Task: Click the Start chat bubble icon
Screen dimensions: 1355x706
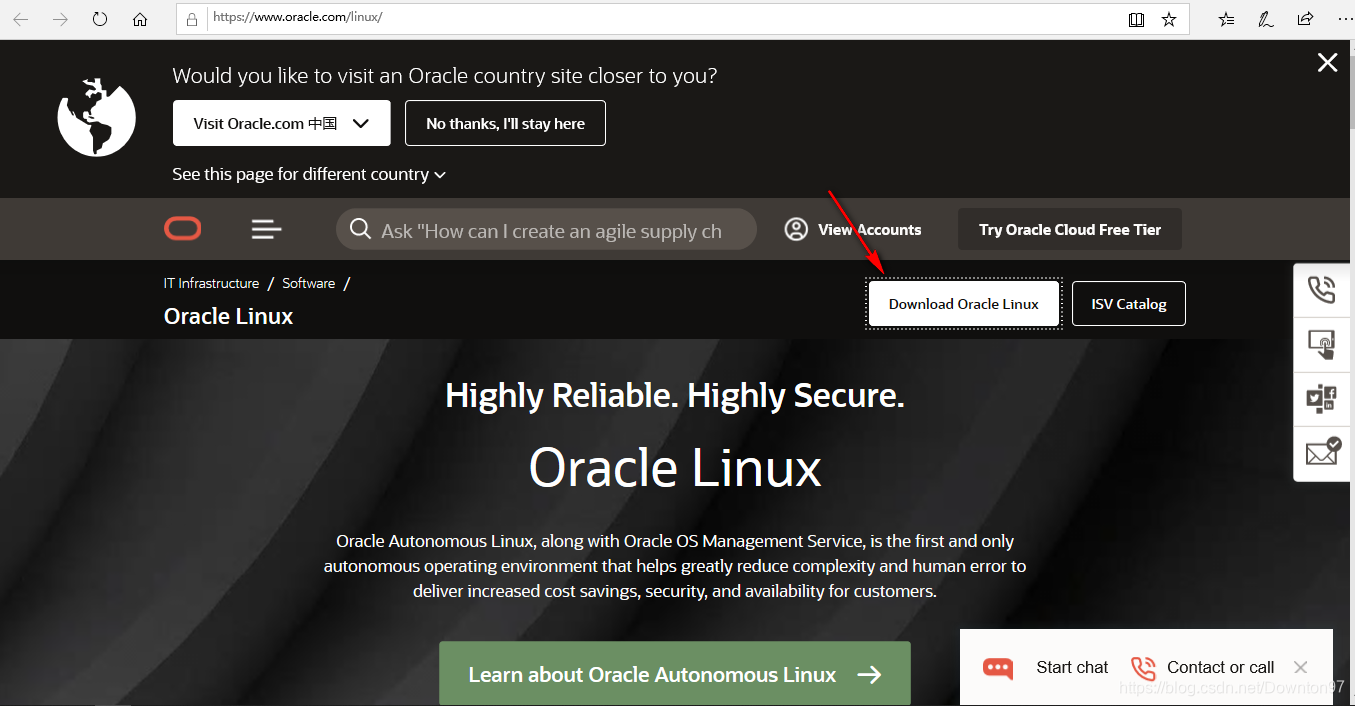Action: point(998,668)
